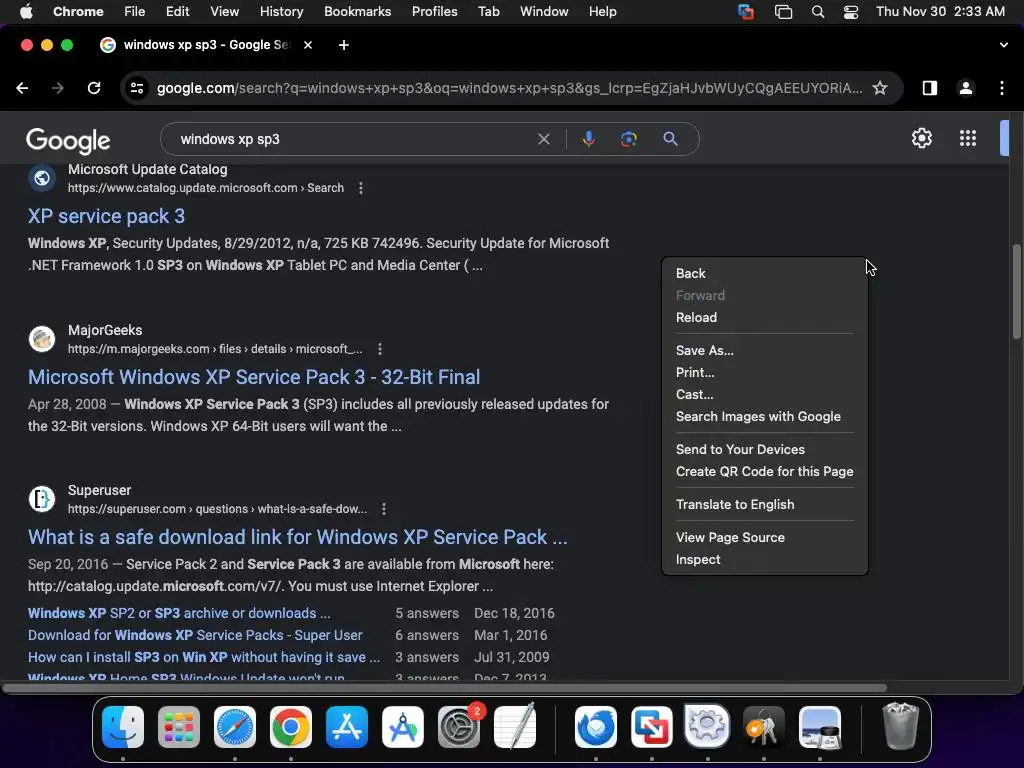Open the three-dot options for the Microsoft Update Catalog result
This screenshot has width=1024, height=768.
360,188
